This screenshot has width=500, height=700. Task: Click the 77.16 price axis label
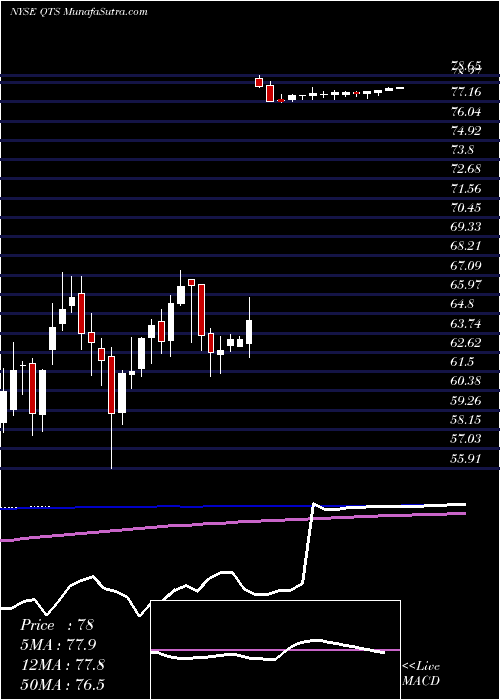[466, 92]
